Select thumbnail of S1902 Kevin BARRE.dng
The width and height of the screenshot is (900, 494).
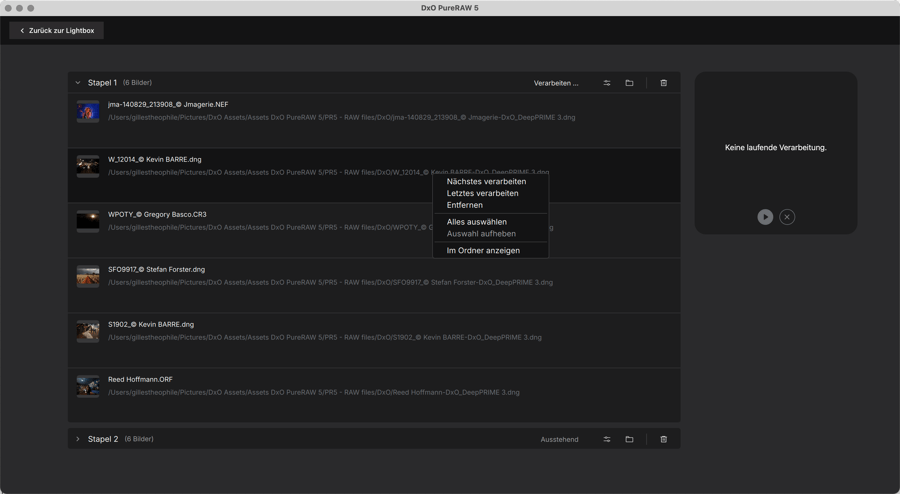click(88, 332)
